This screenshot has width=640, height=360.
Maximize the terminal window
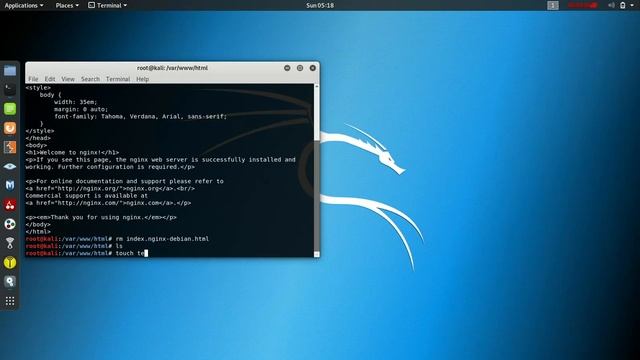(300, 68)
